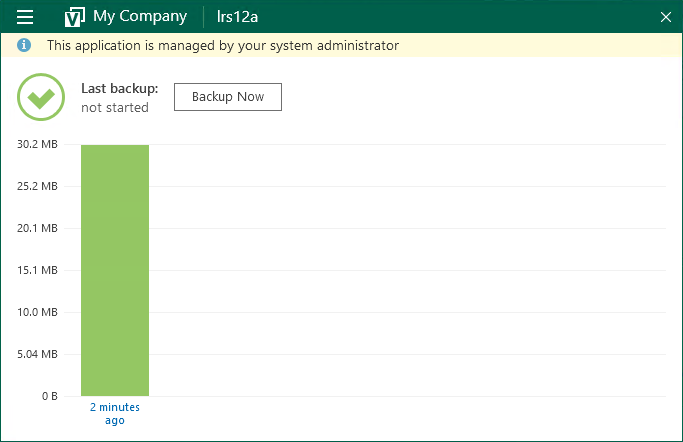The height and width of the screenshot is (442, 683).
Task: Click the 5.04 MB axis label
Action: (x=37, y=354)
